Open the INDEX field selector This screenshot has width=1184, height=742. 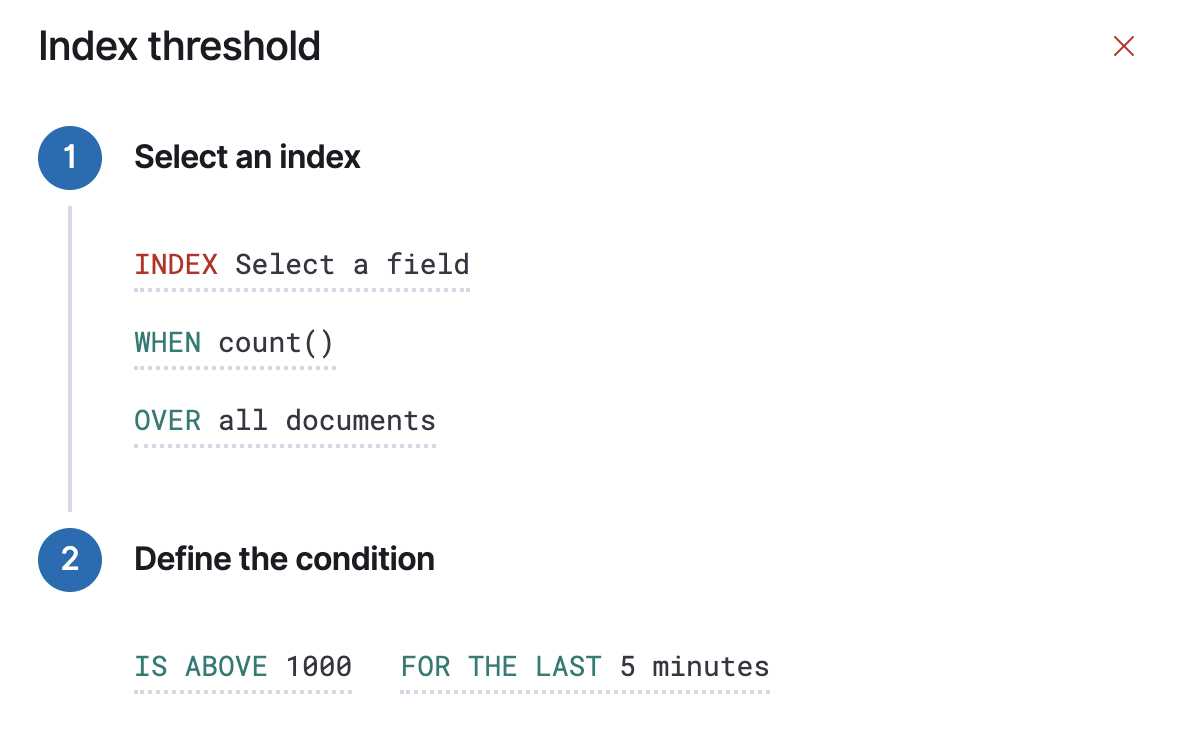(300, 265)
